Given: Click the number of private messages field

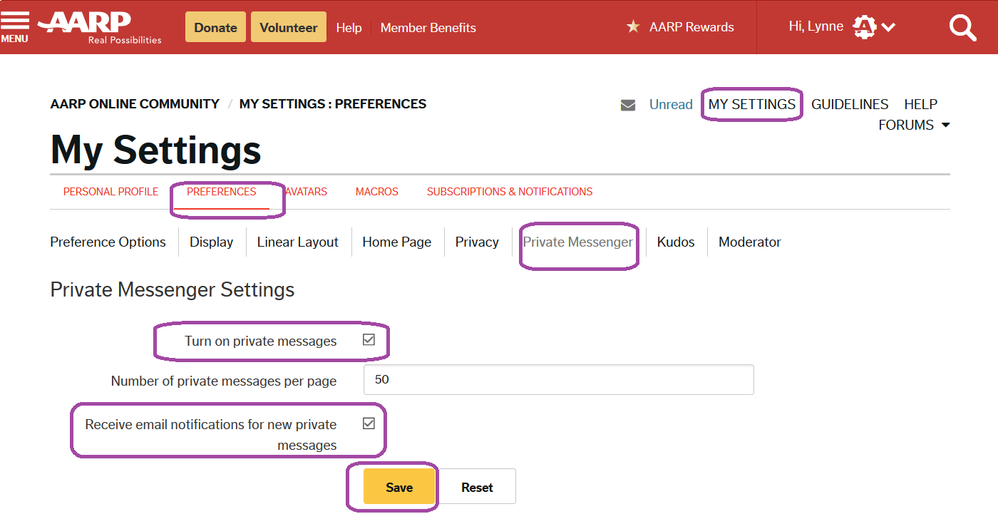Looking at the screenshot, I should 558,380.
